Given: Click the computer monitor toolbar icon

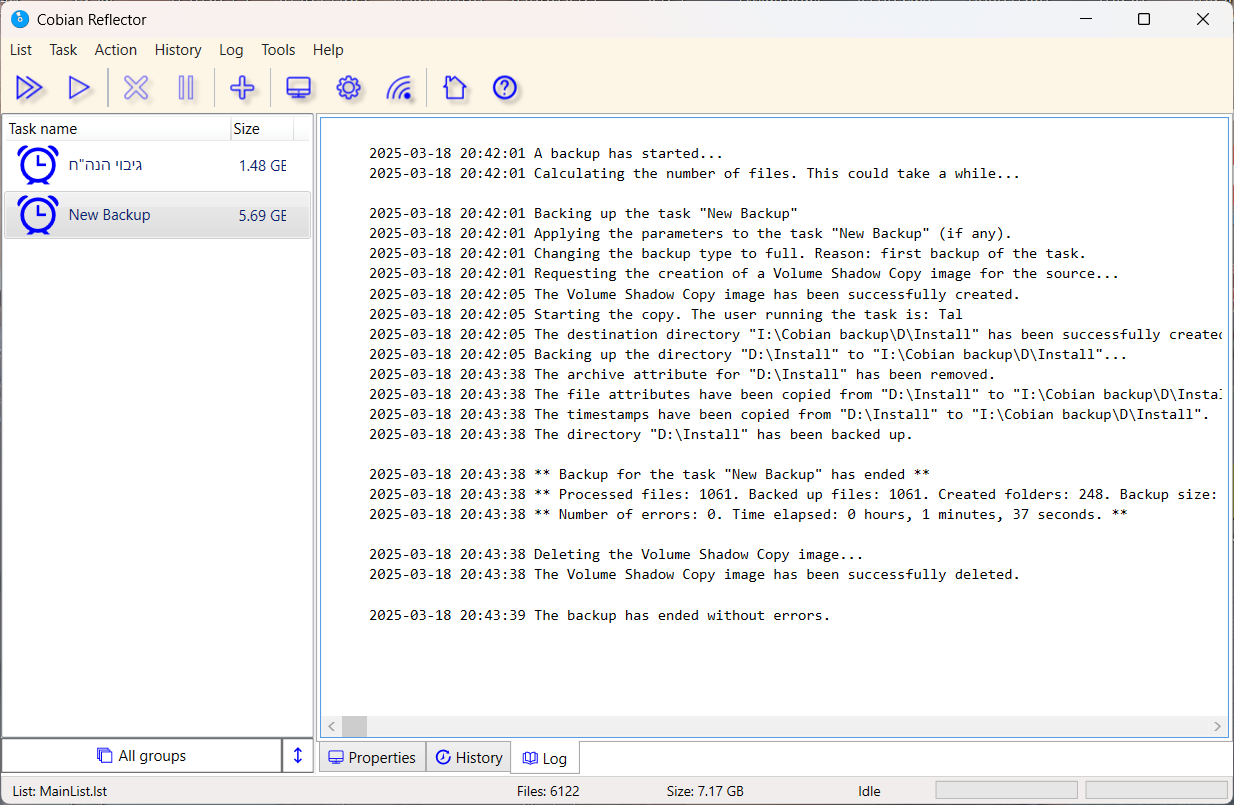Looking at the screenshot, I should [298, 88].
